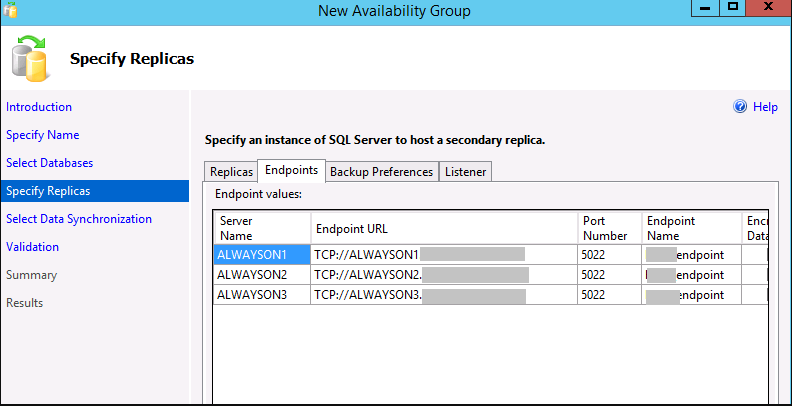Image resolution: width=792 pixels, height=406 pixels.
Task: Go to the Introduction wizard page
Action: [39, 107]
